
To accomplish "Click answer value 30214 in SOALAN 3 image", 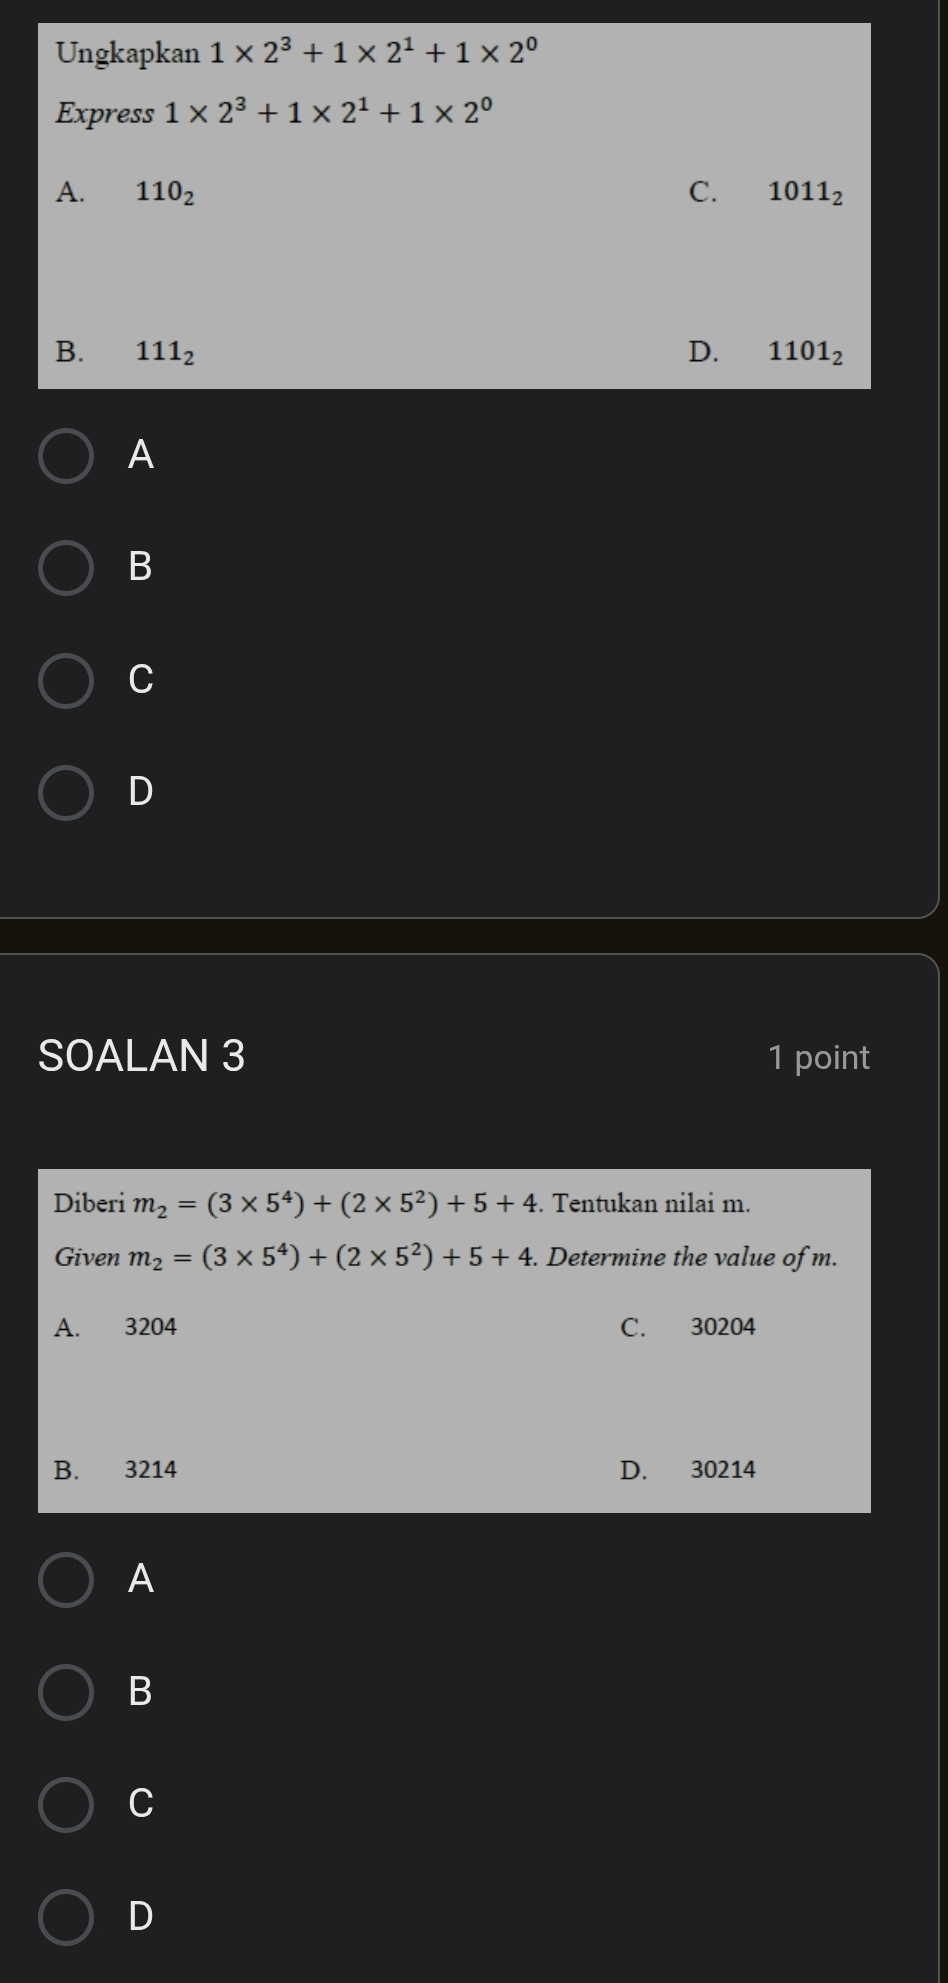I will pyautogui.click(x=723, y=1469).
